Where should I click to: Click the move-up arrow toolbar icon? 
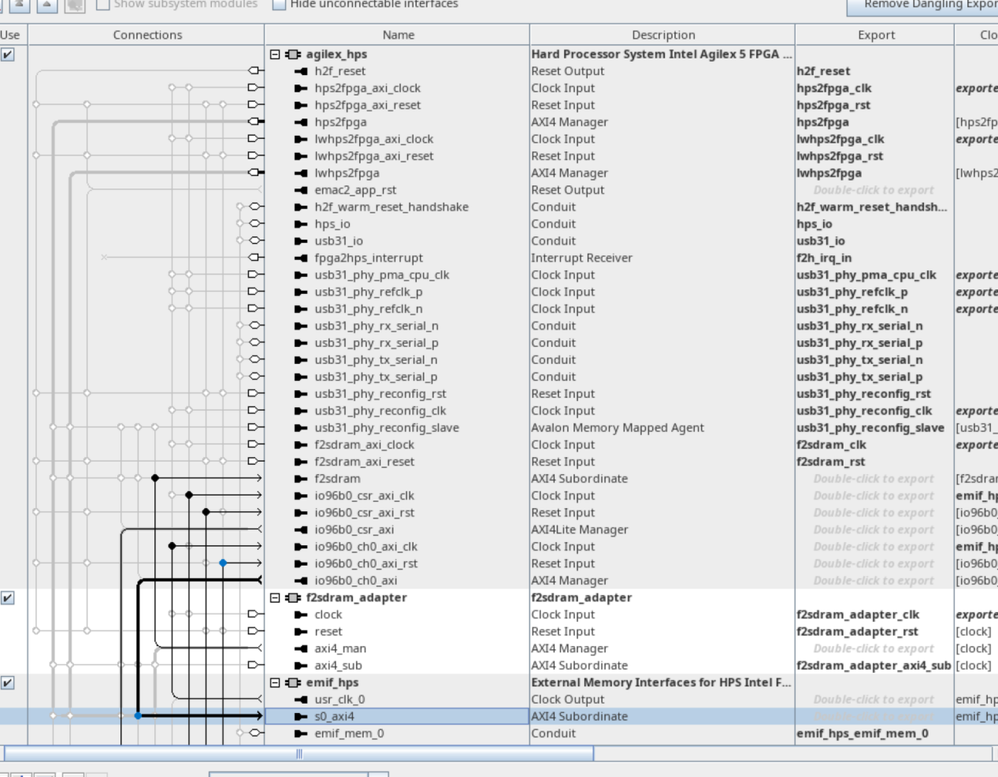pos(47,5)
